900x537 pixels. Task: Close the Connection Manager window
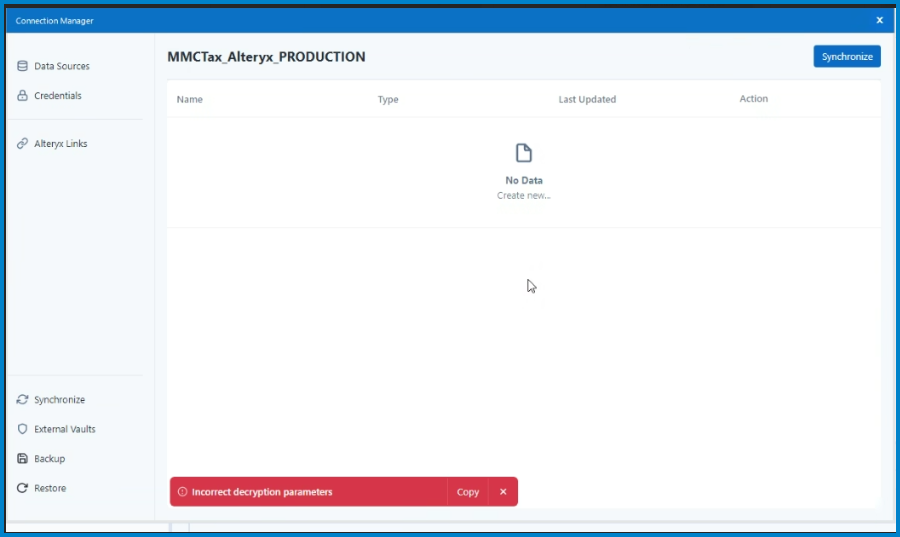(x=879, y=20)
